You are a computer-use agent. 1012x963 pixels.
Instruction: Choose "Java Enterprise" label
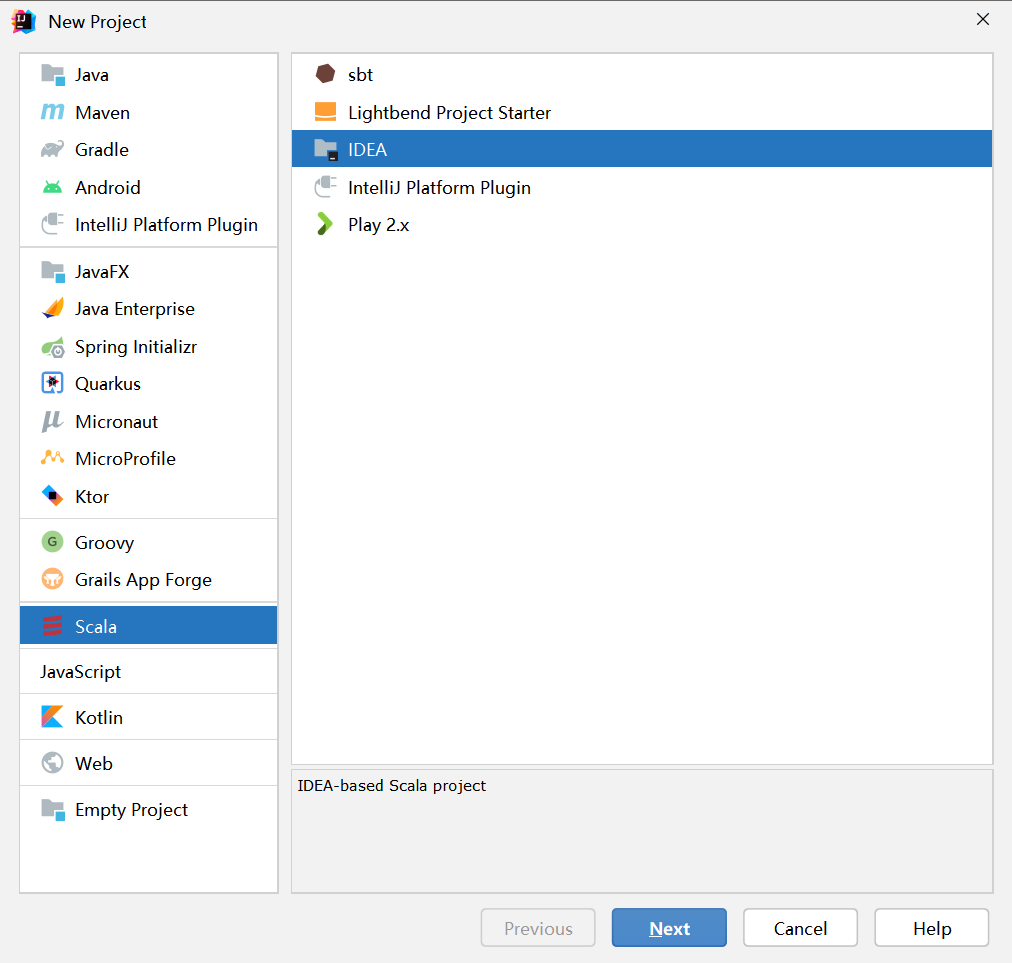(x=135, y=309)
